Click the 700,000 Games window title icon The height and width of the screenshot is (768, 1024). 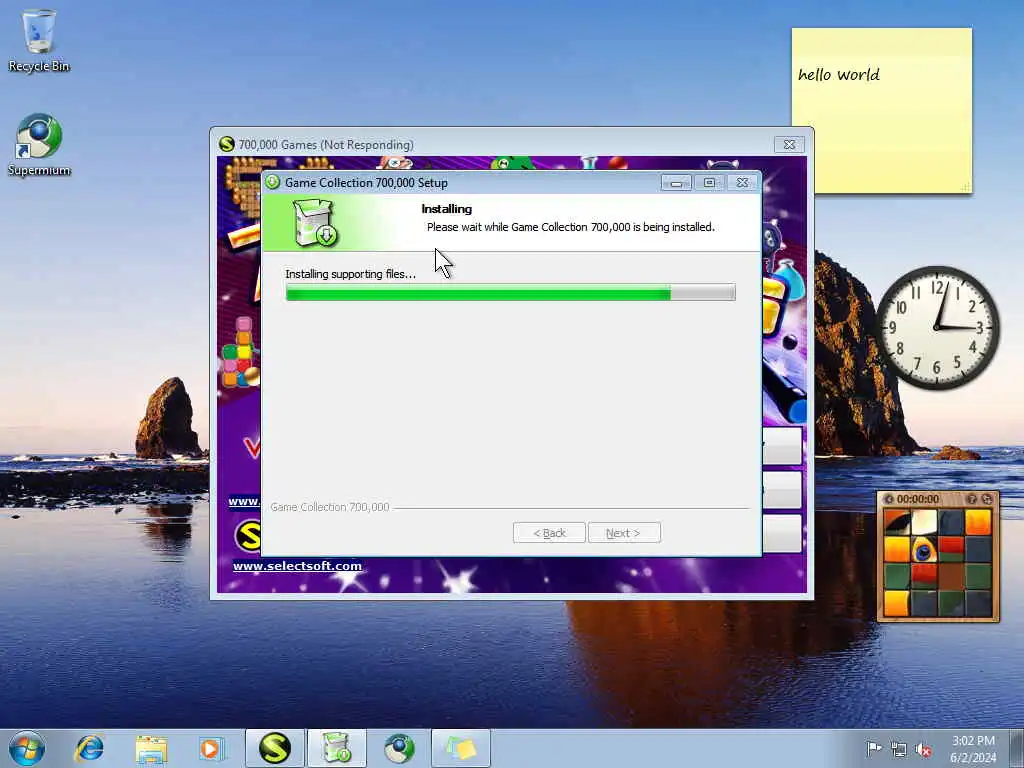[x=227, y=144]
